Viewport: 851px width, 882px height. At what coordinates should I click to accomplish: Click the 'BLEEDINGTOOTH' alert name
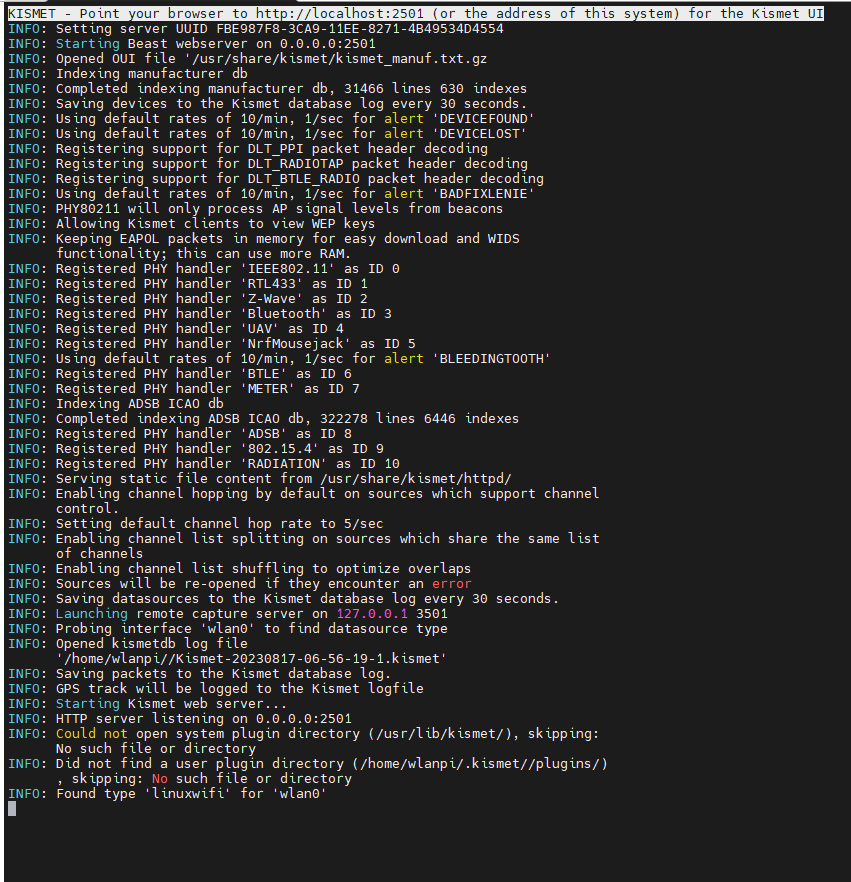(x=492, y=359)
